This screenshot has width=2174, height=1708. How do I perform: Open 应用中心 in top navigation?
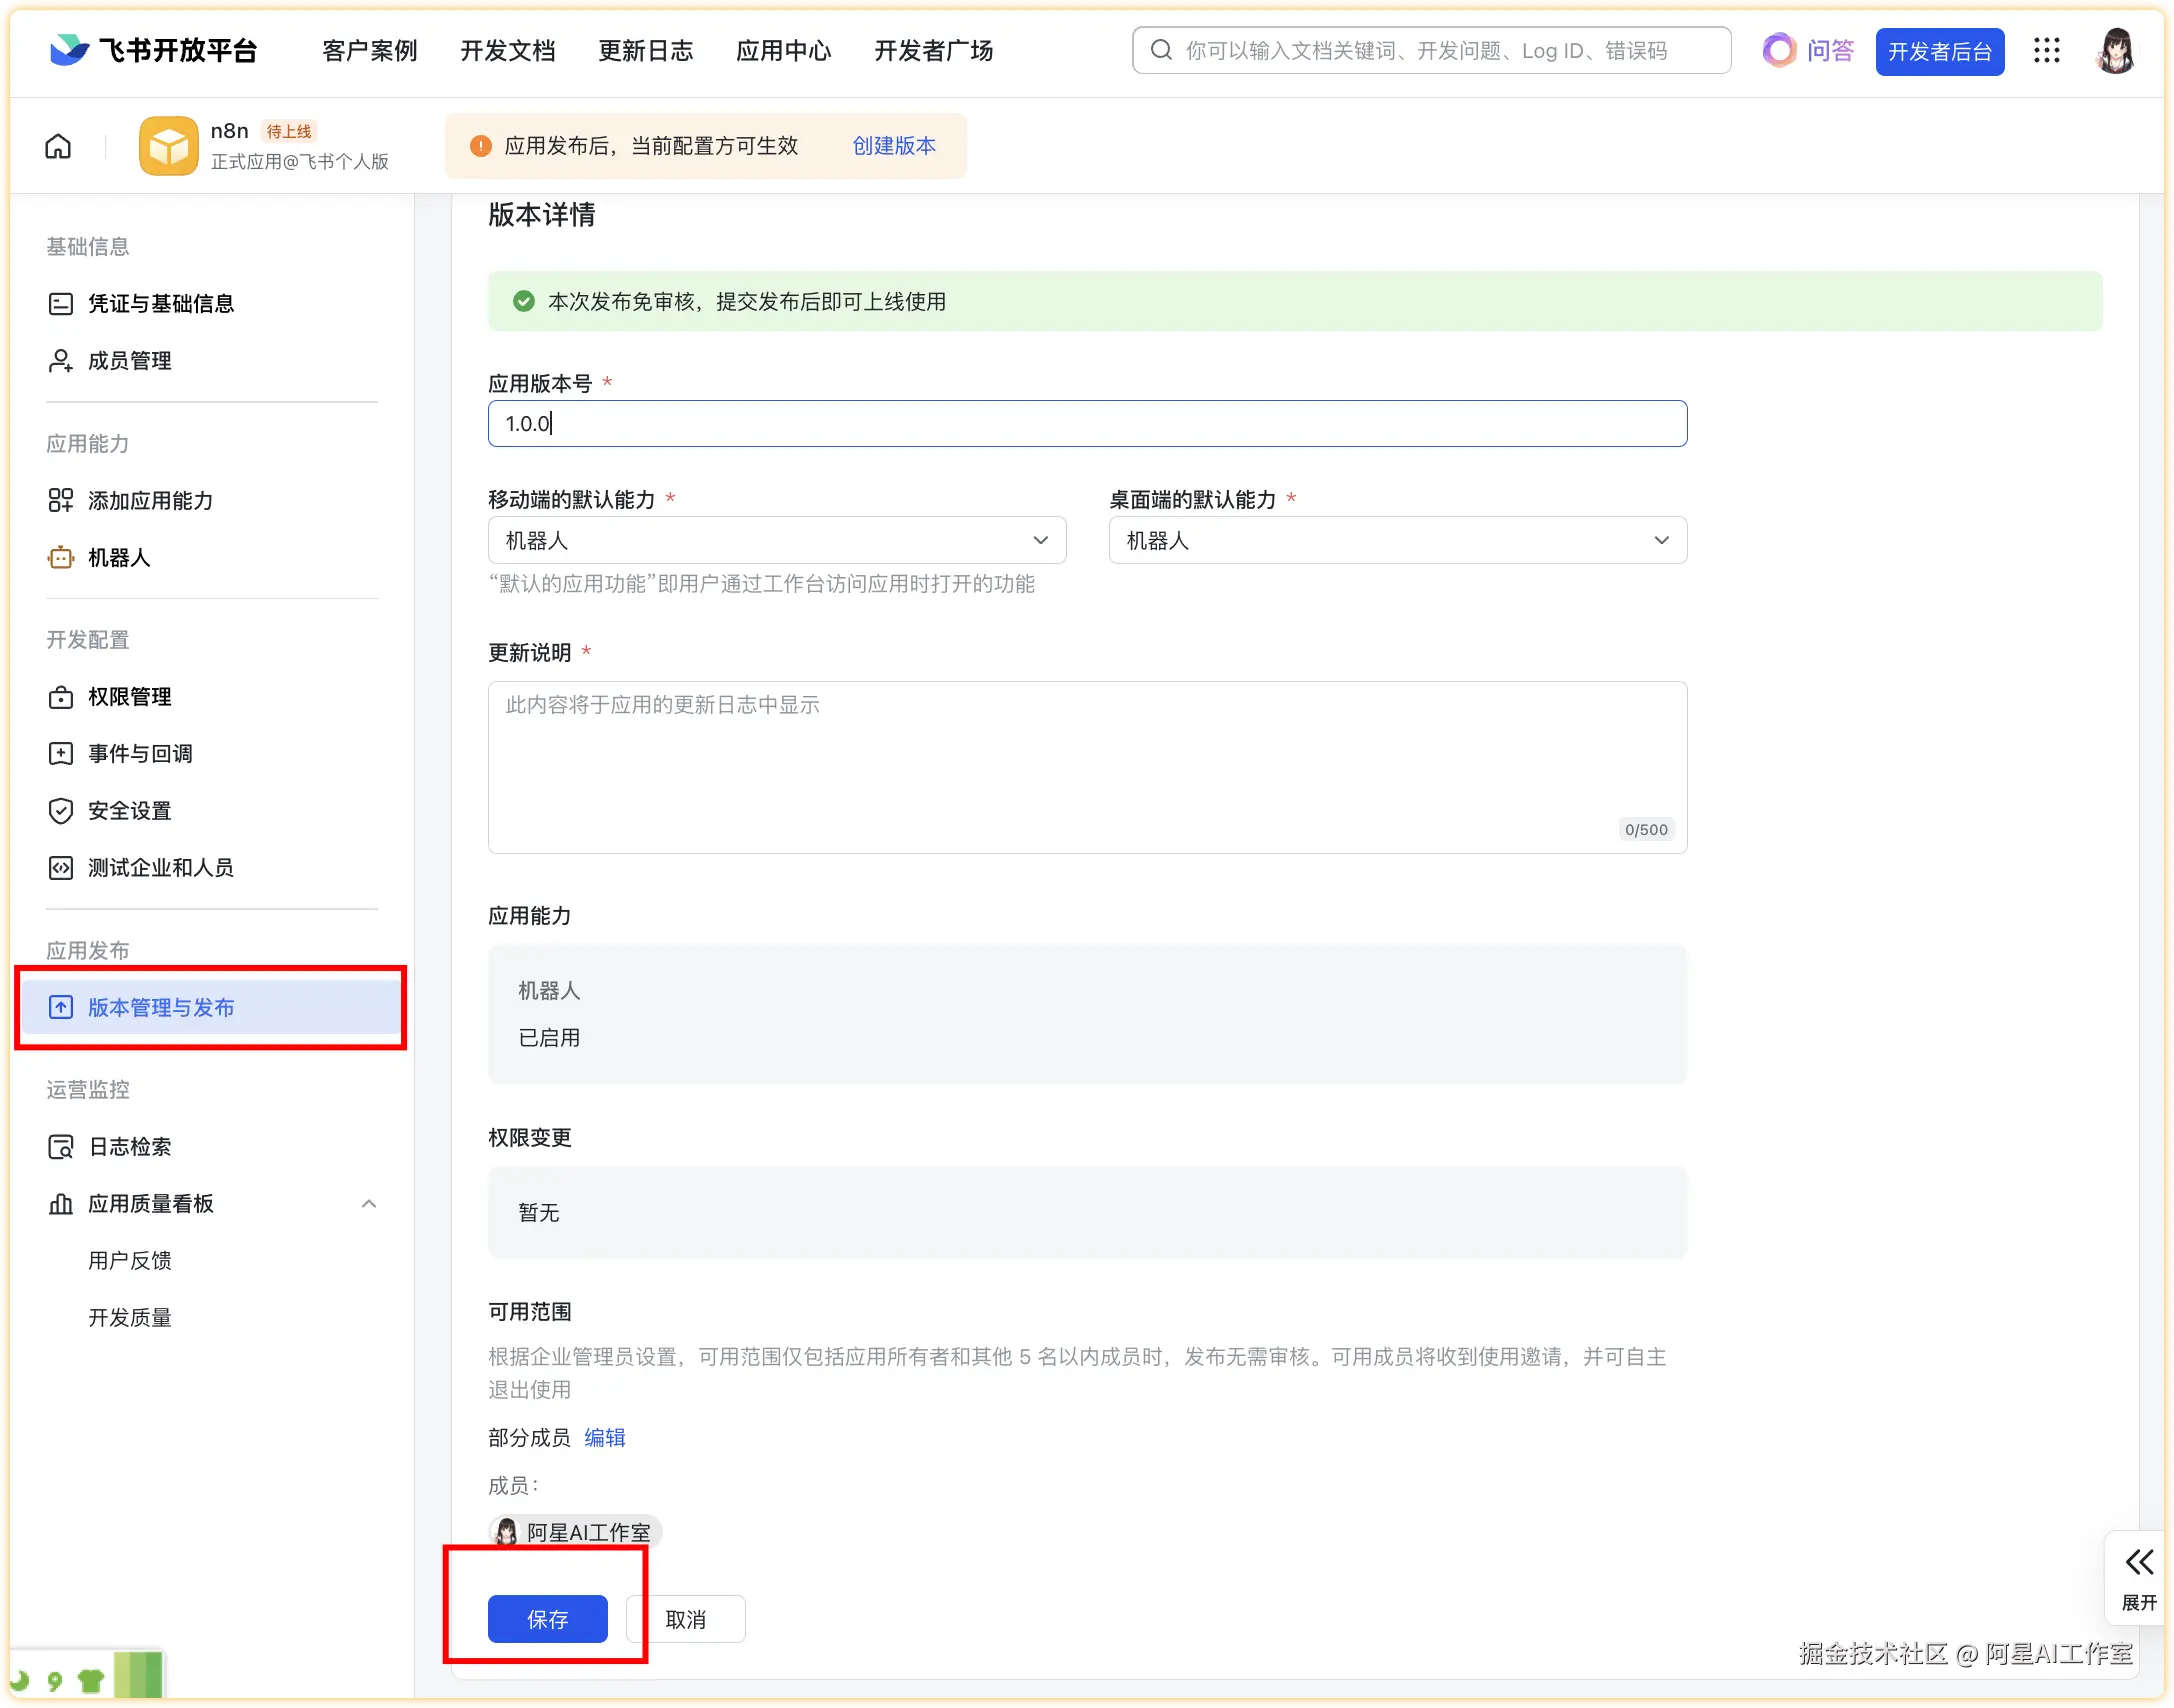783,51
